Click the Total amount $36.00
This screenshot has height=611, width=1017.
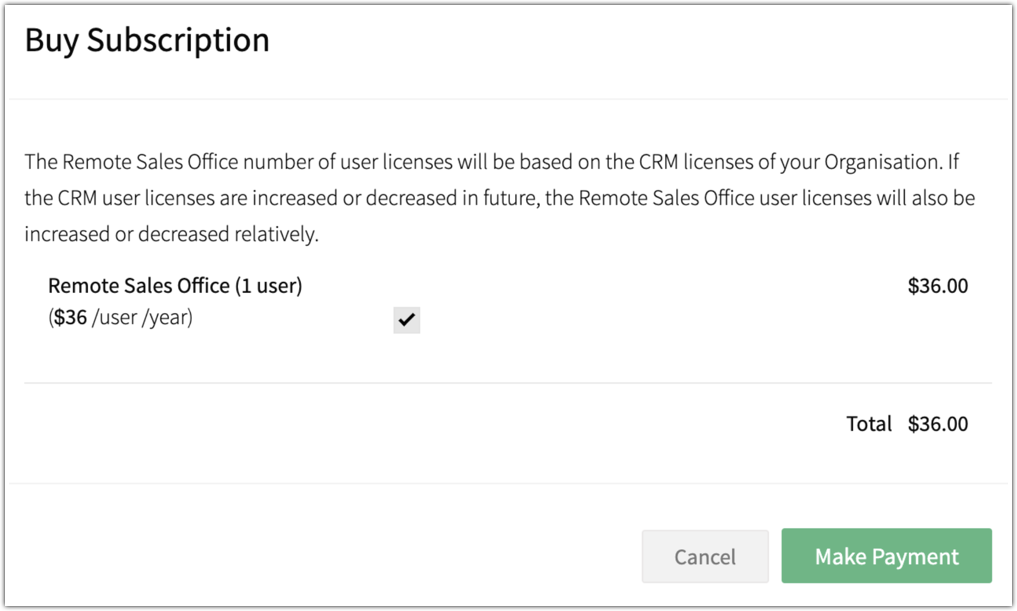pyautogui.click(x=937, y=423)
